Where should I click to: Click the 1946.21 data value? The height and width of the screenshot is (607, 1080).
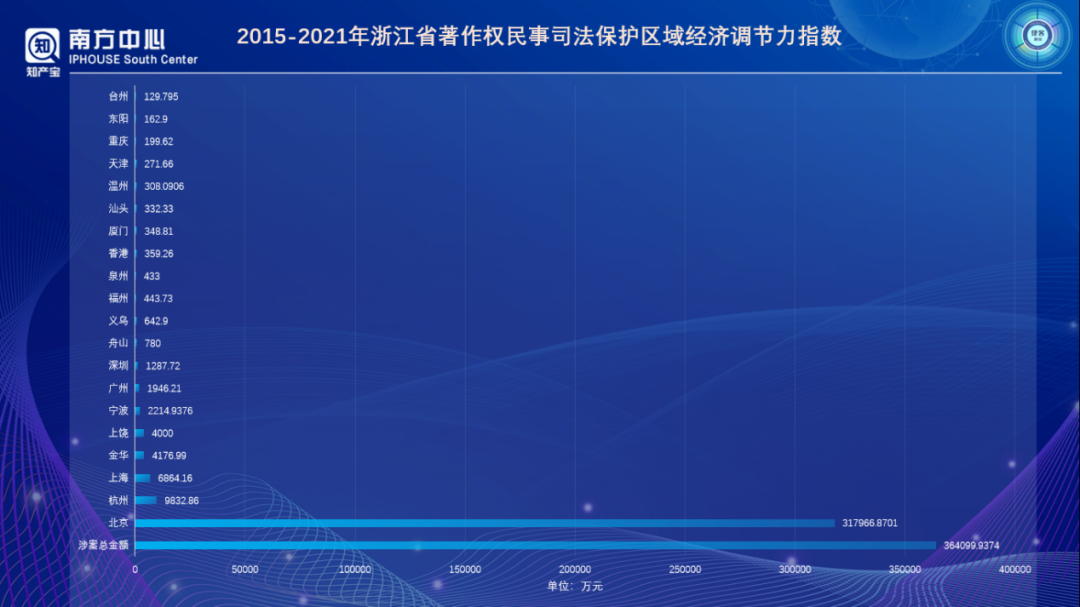tap(164, 389)
